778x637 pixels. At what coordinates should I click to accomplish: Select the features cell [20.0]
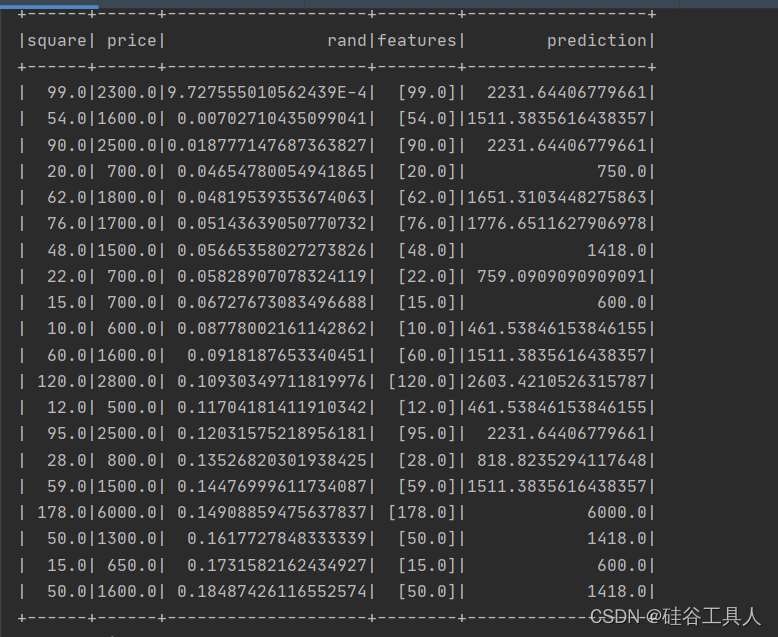point(427,171)
